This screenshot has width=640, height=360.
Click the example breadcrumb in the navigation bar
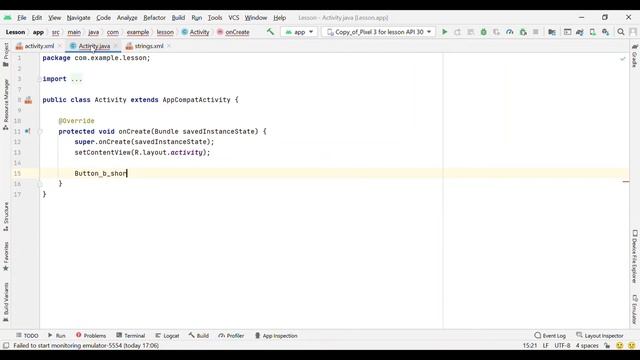click(x=138, y=32)
